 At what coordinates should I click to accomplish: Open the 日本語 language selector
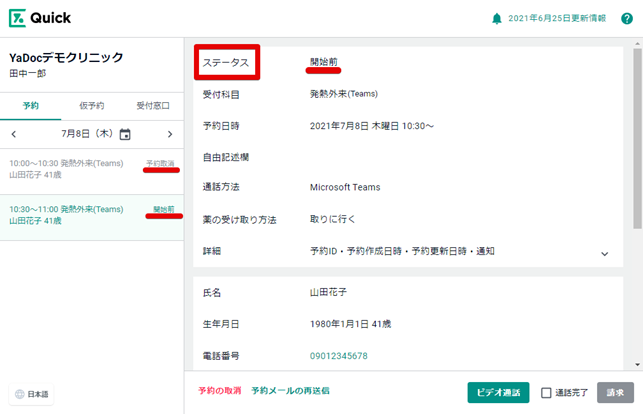point(32,394)
